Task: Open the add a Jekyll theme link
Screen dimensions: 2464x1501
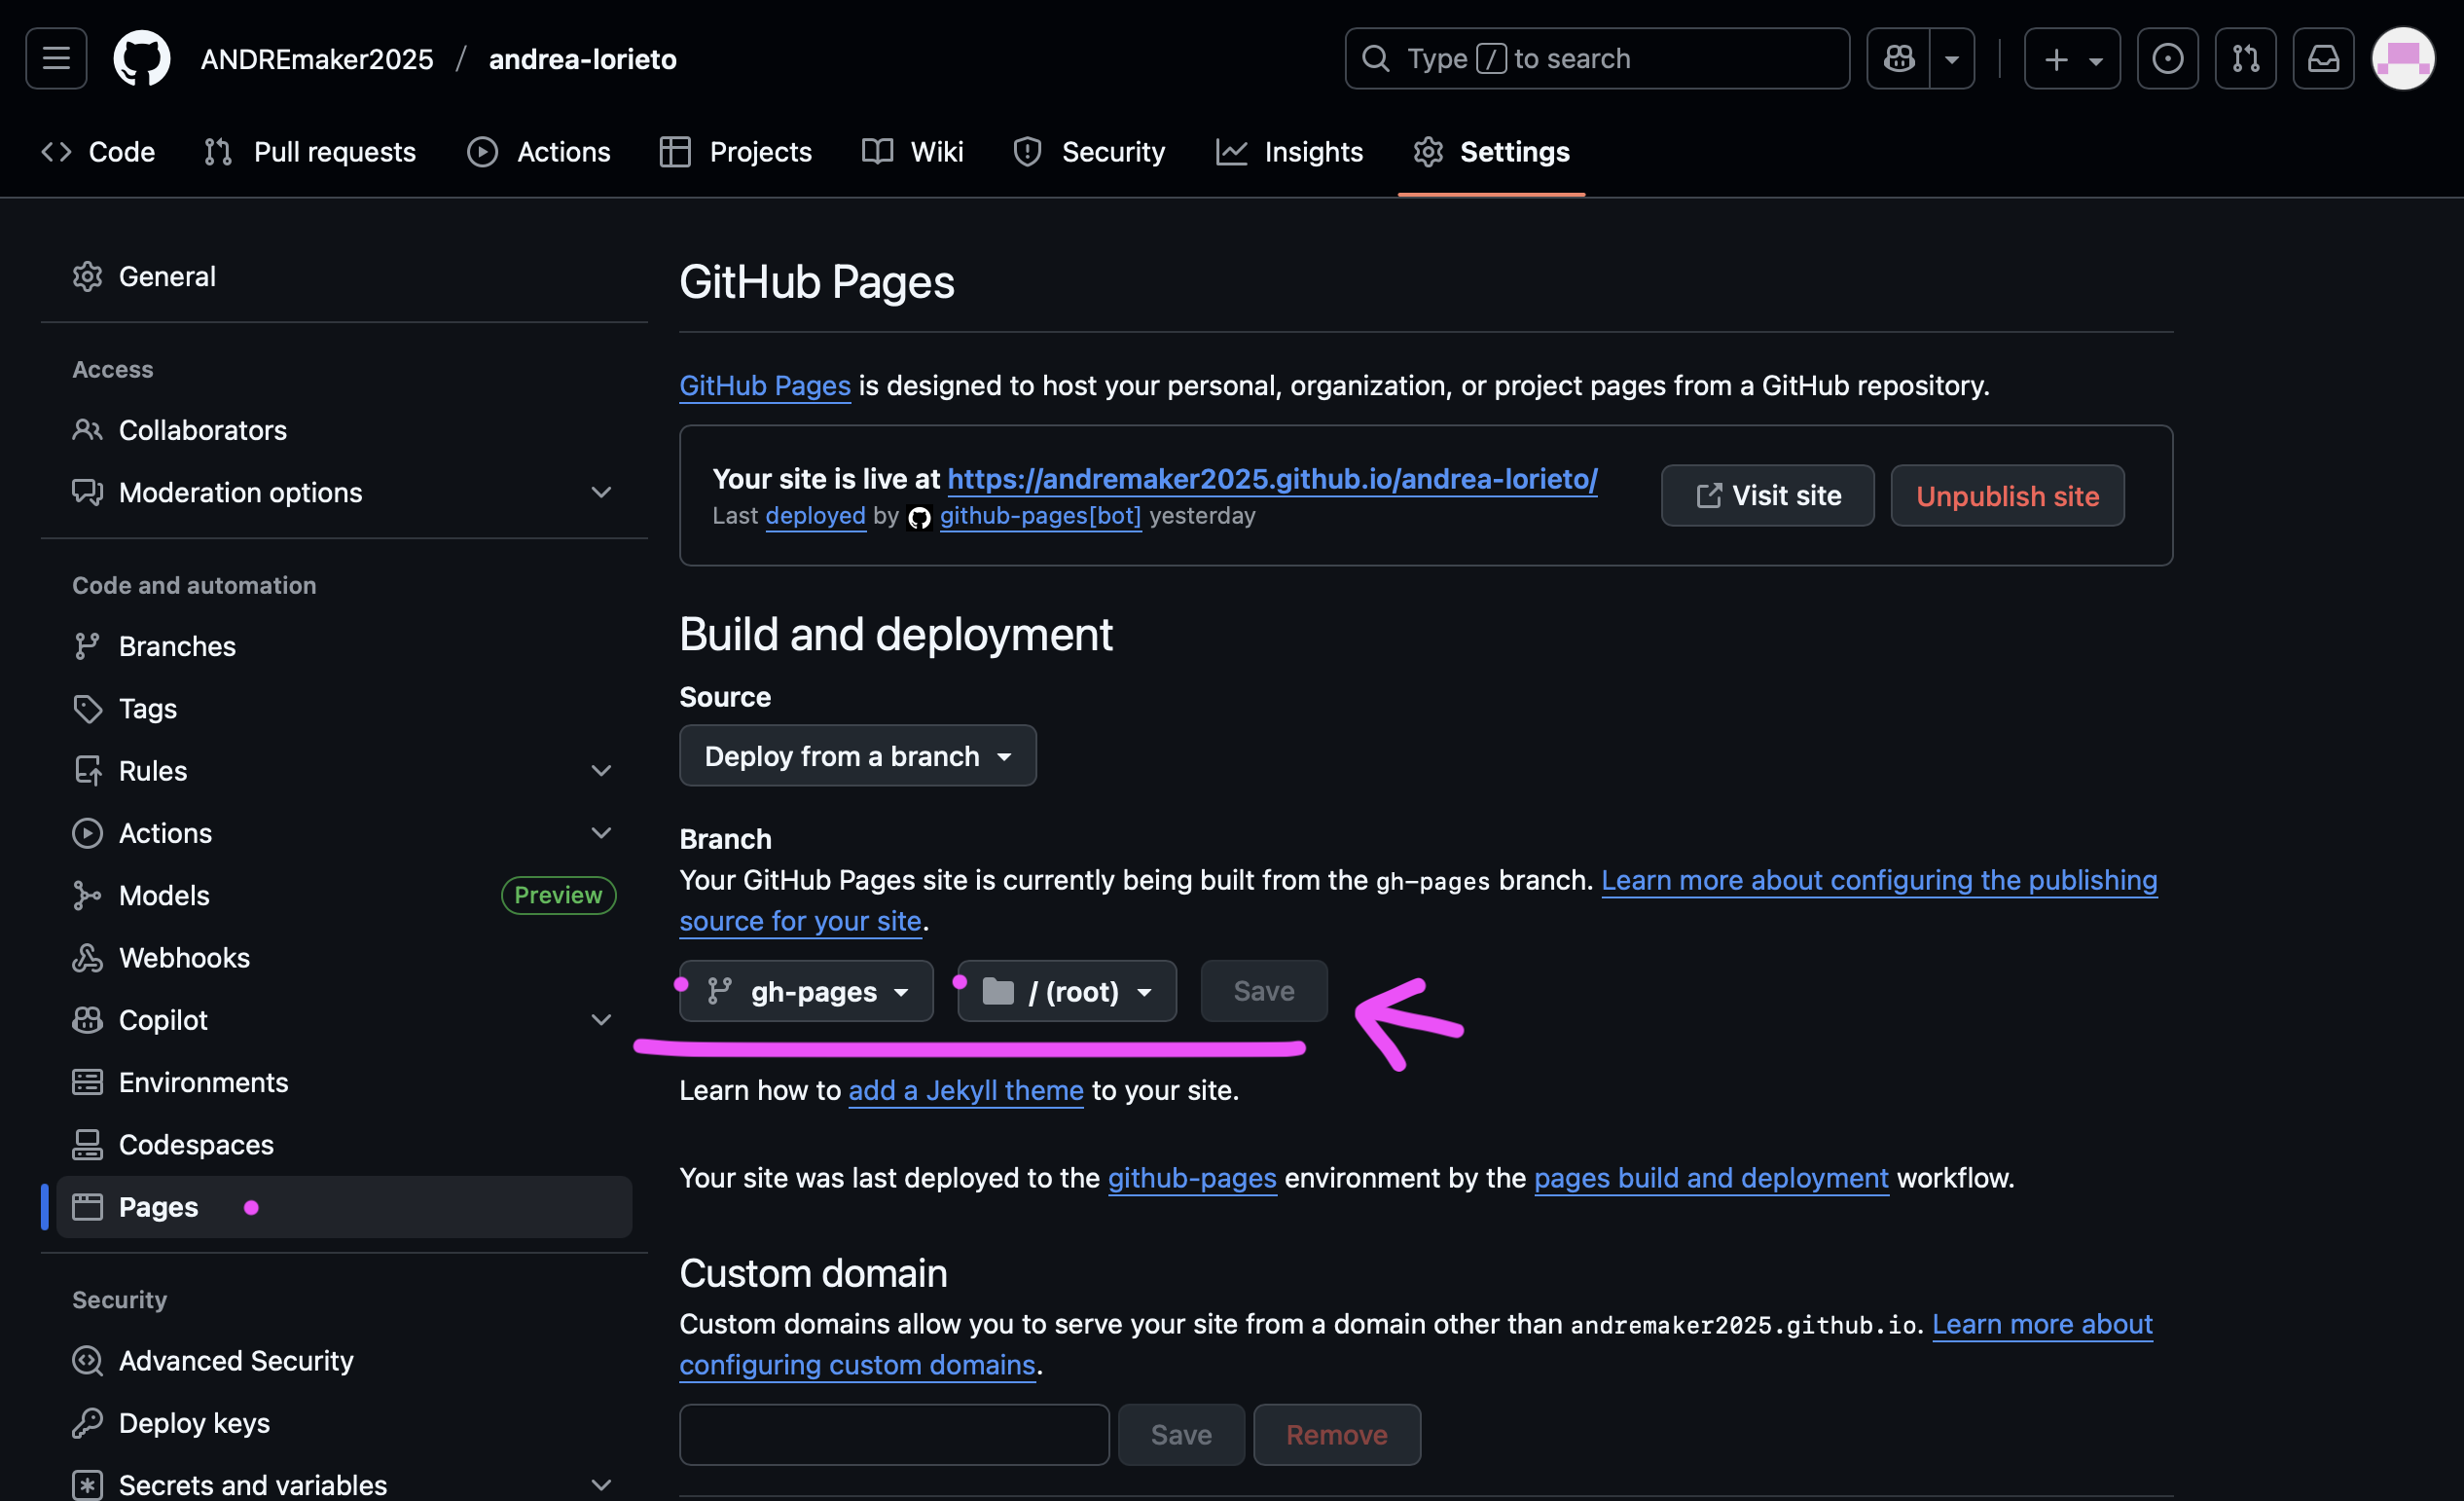Action: click(965, 1090)
